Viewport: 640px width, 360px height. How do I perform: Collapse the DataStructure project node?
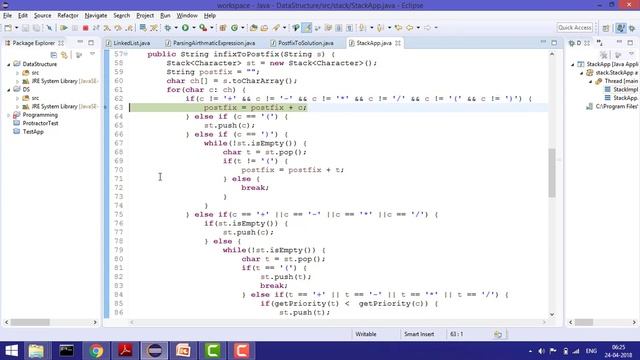tap(9, 64)
